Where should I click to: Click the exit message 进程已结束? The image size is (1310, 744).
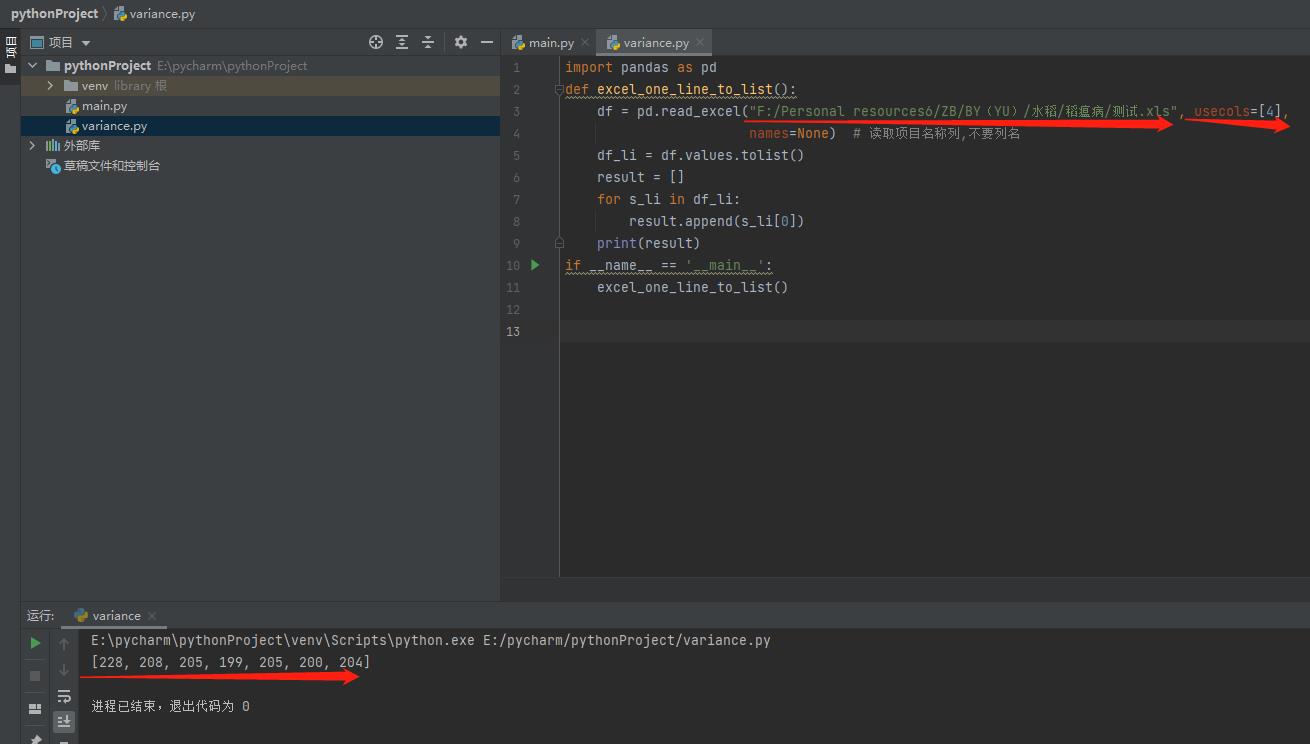click(170, 706)
